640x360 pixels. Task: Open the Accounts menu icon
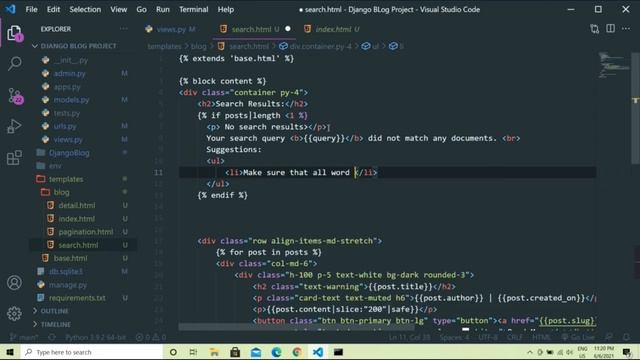[x=14, y=282]
